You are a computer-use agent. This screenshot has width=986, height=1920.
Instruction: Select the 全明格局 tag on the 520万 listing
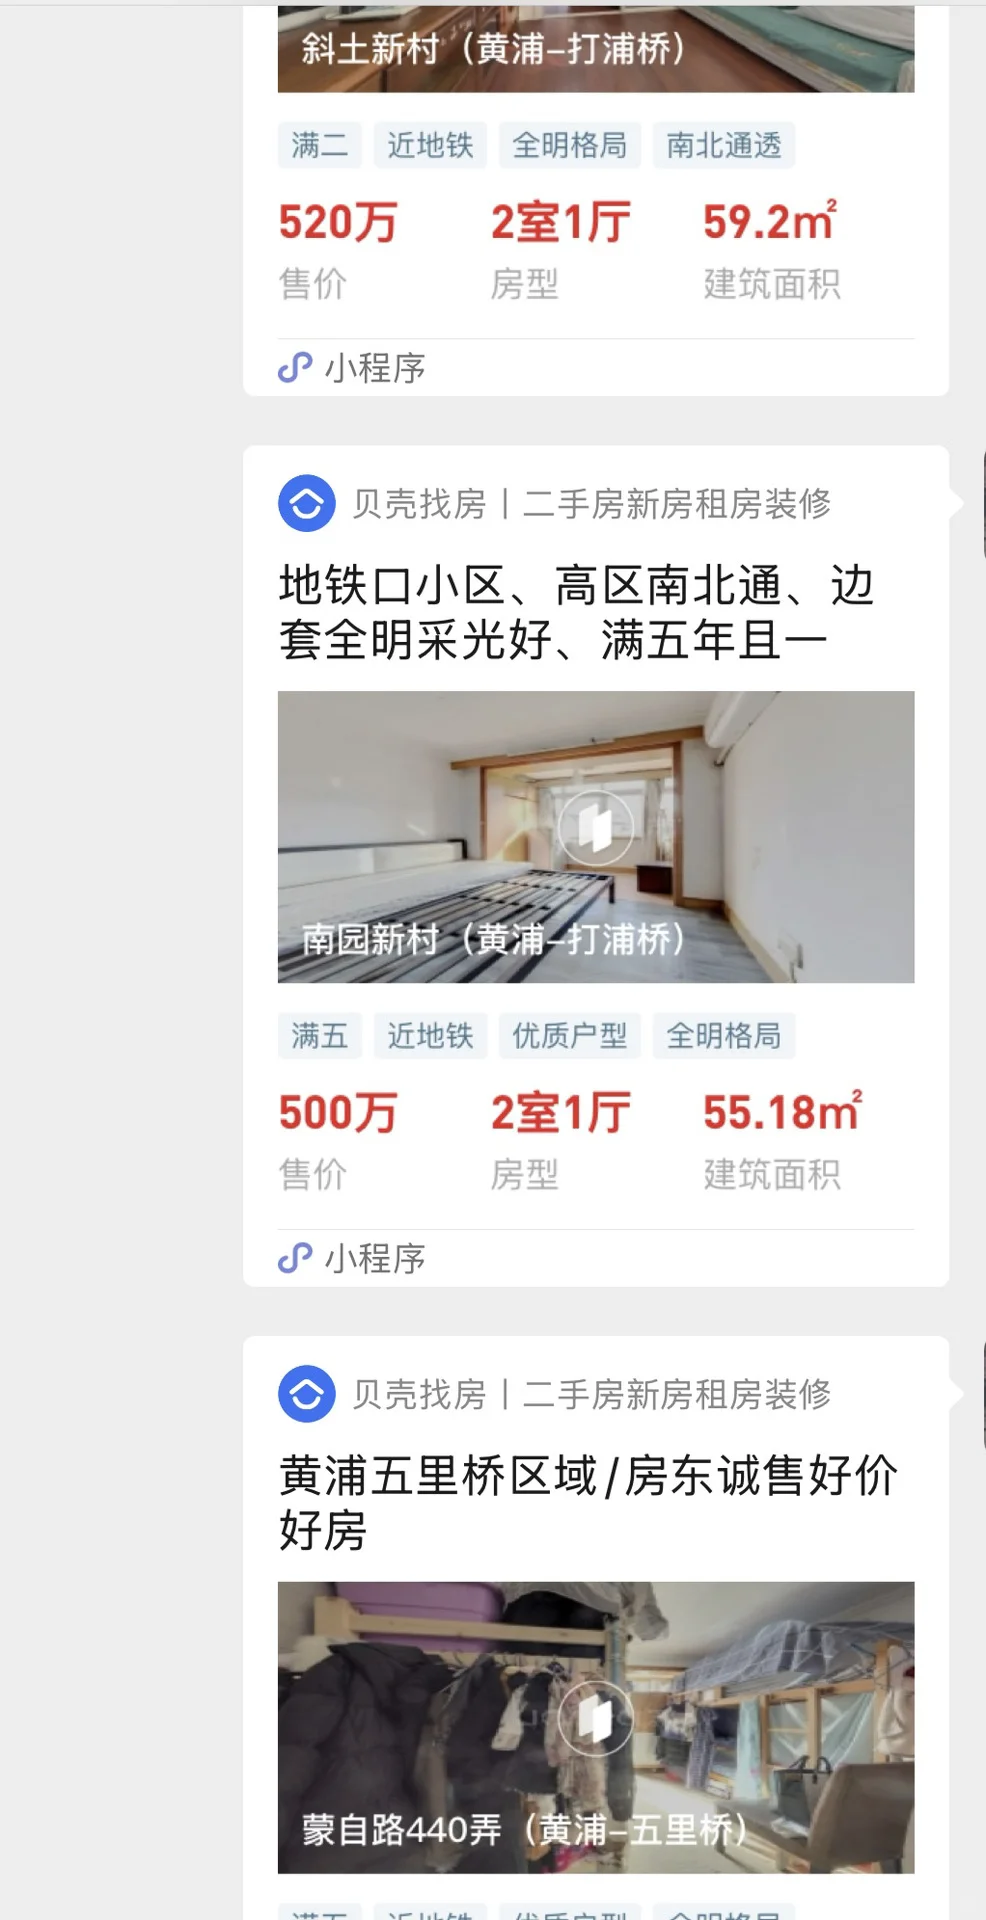click(x=570, y=146)
